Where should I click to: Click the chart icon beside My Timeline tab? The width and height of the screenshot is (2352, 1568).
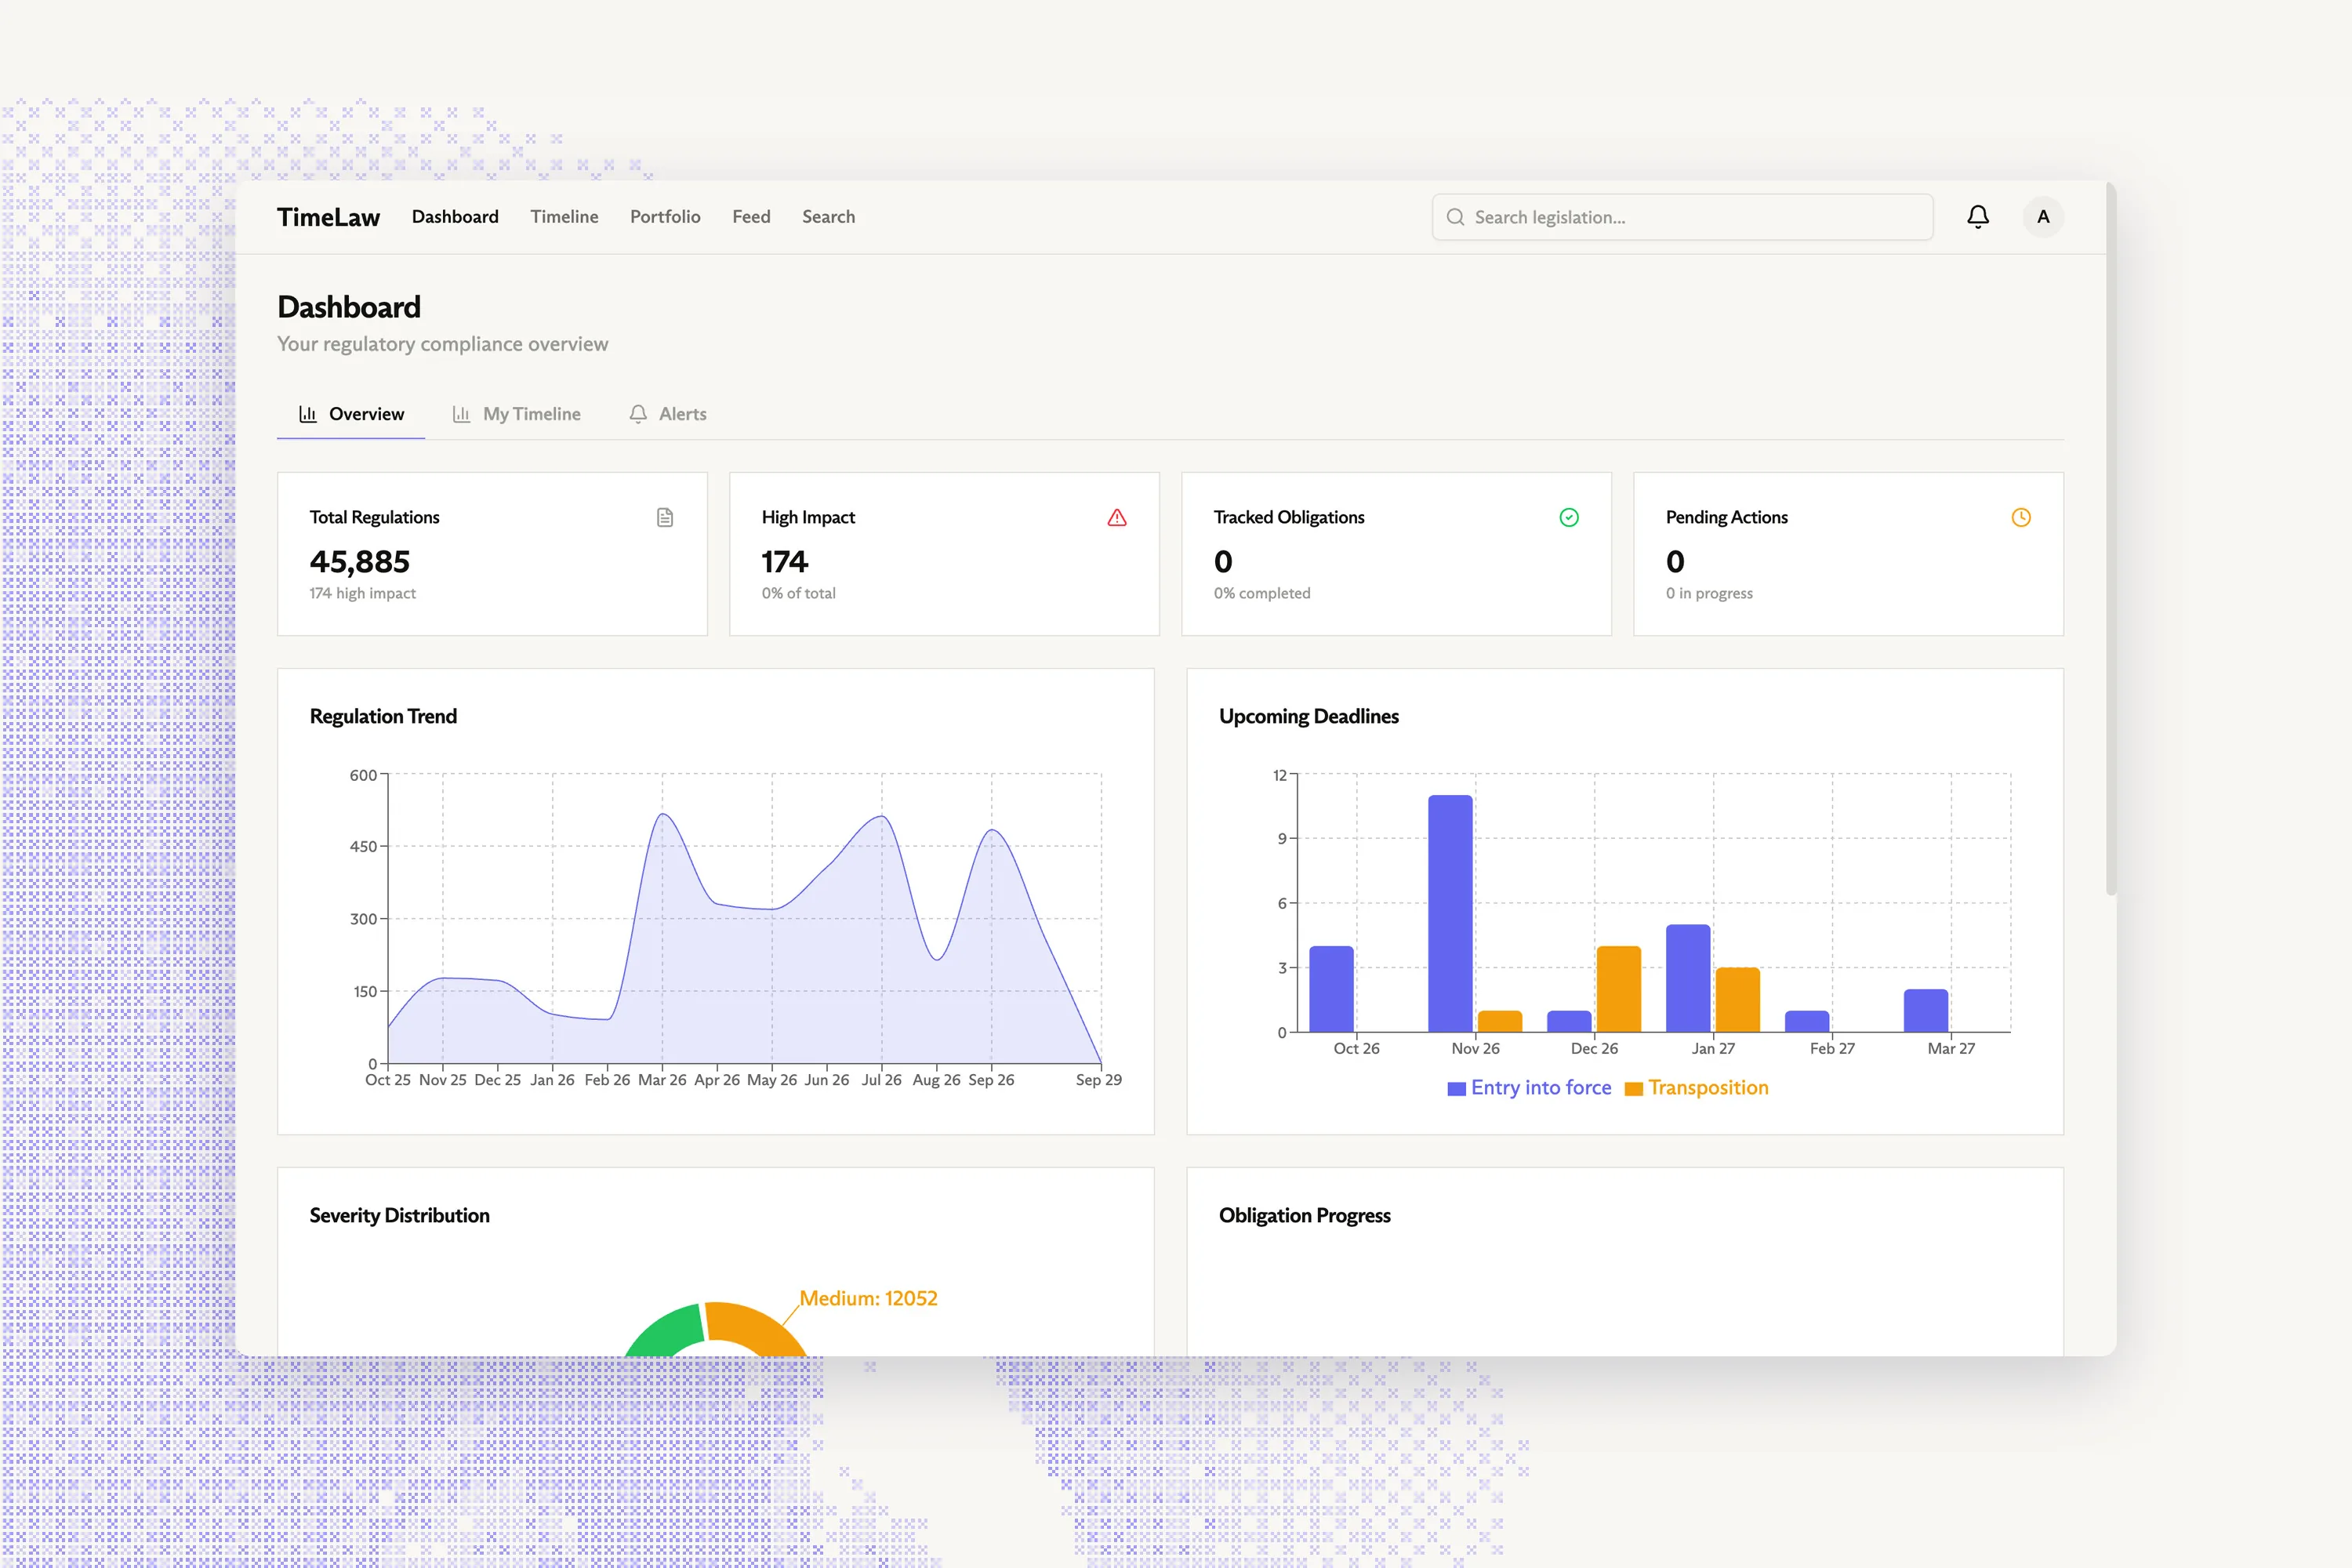[x=461, y=414]
